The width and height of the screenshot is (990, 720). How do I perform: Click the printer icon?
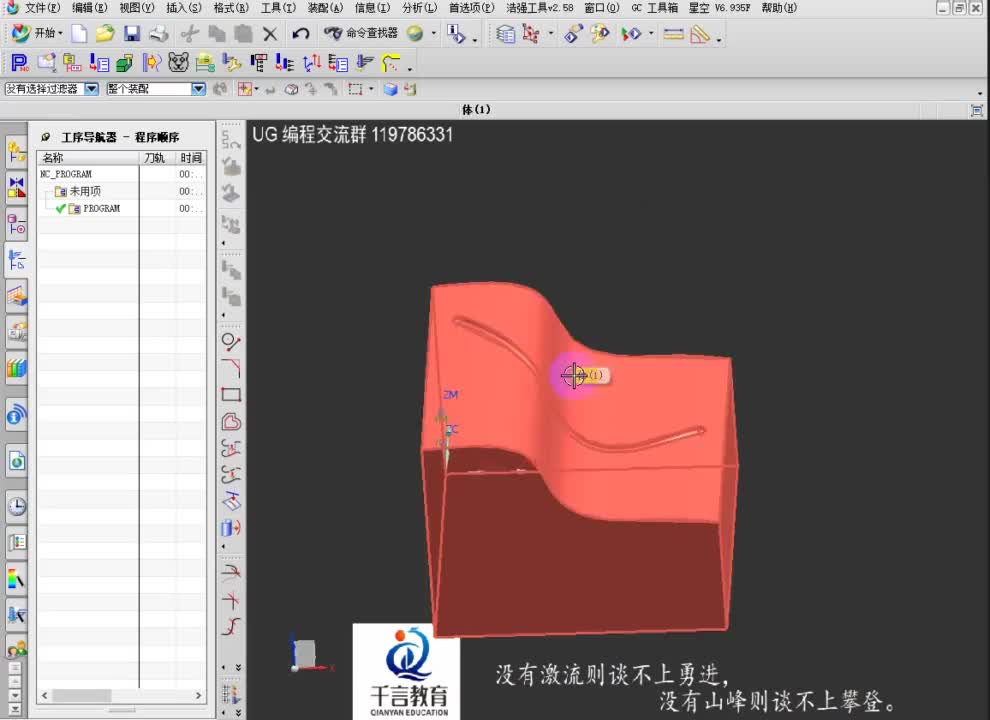tap(158, 33)
